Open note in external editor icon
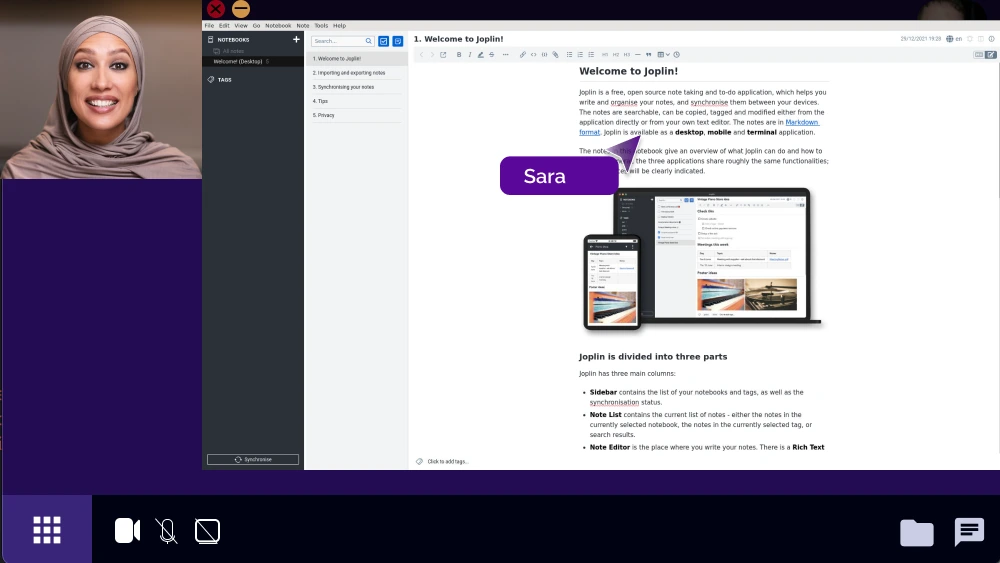The width and height of the screenshot is (1000, 563). click(x=443, y=55)
